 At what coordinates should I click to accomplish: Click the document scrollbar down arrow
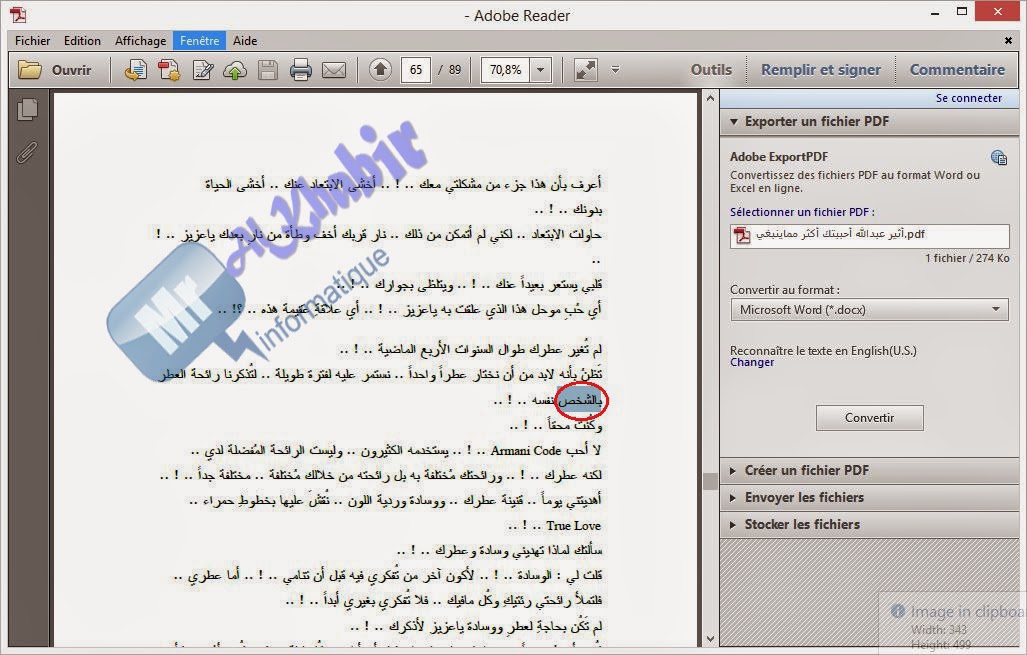point(710,639)
